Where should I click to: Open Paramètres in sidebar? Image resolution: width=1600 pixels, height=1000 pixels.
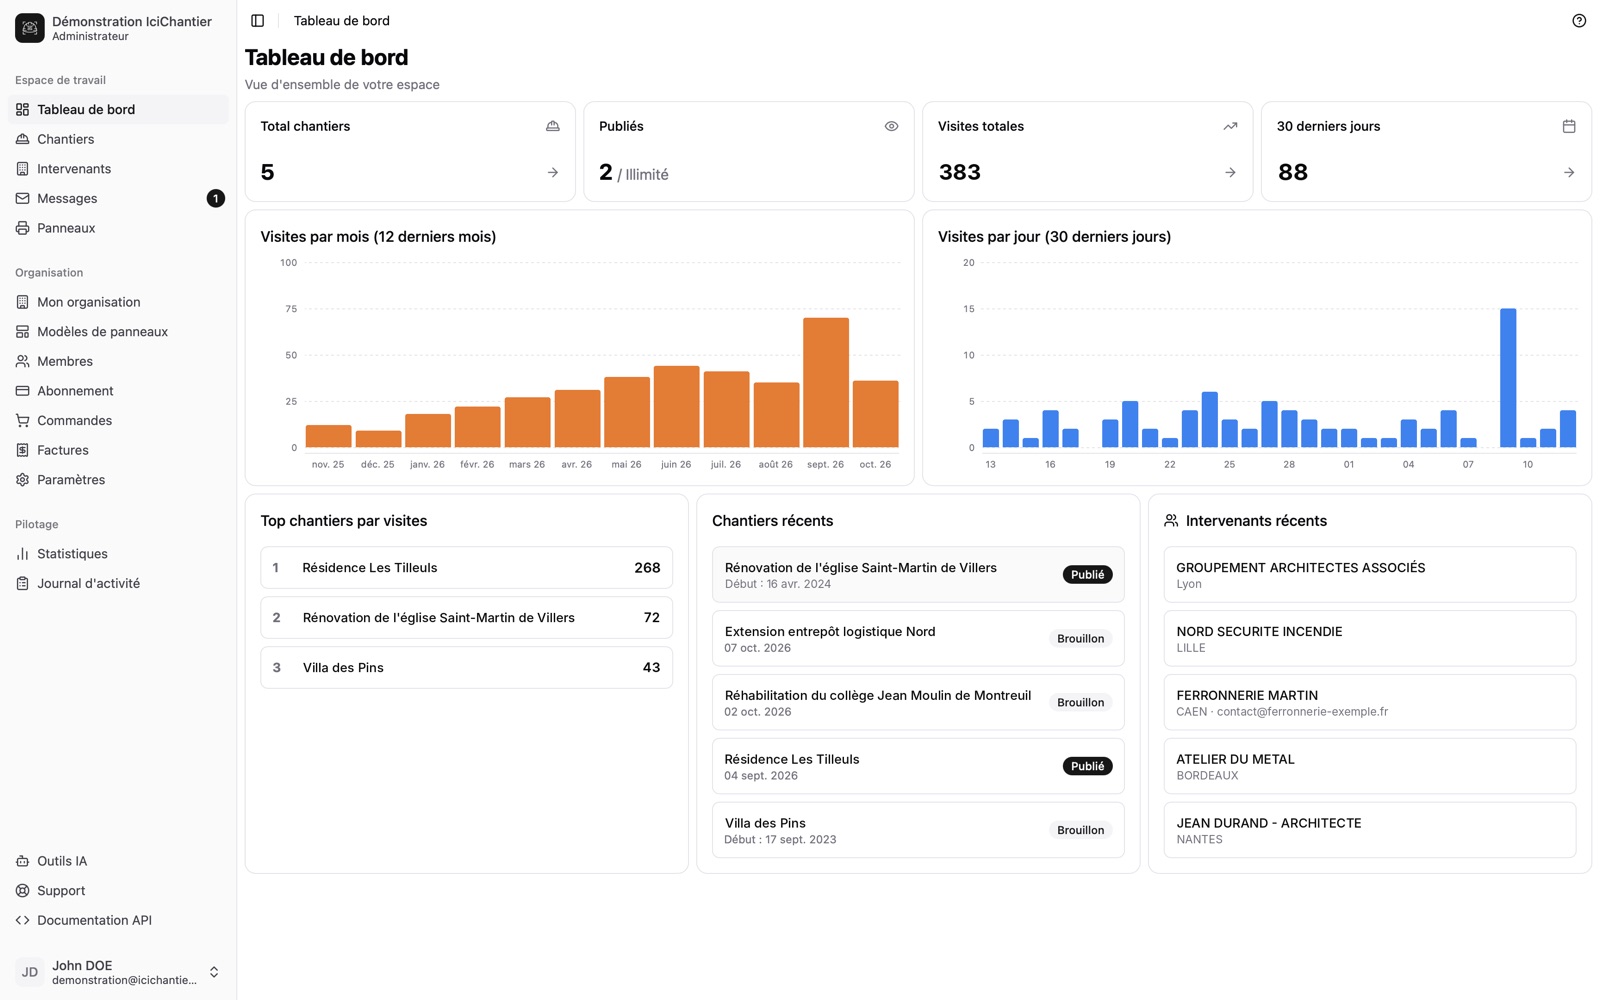pyautogui.click(x=118, y=480)
